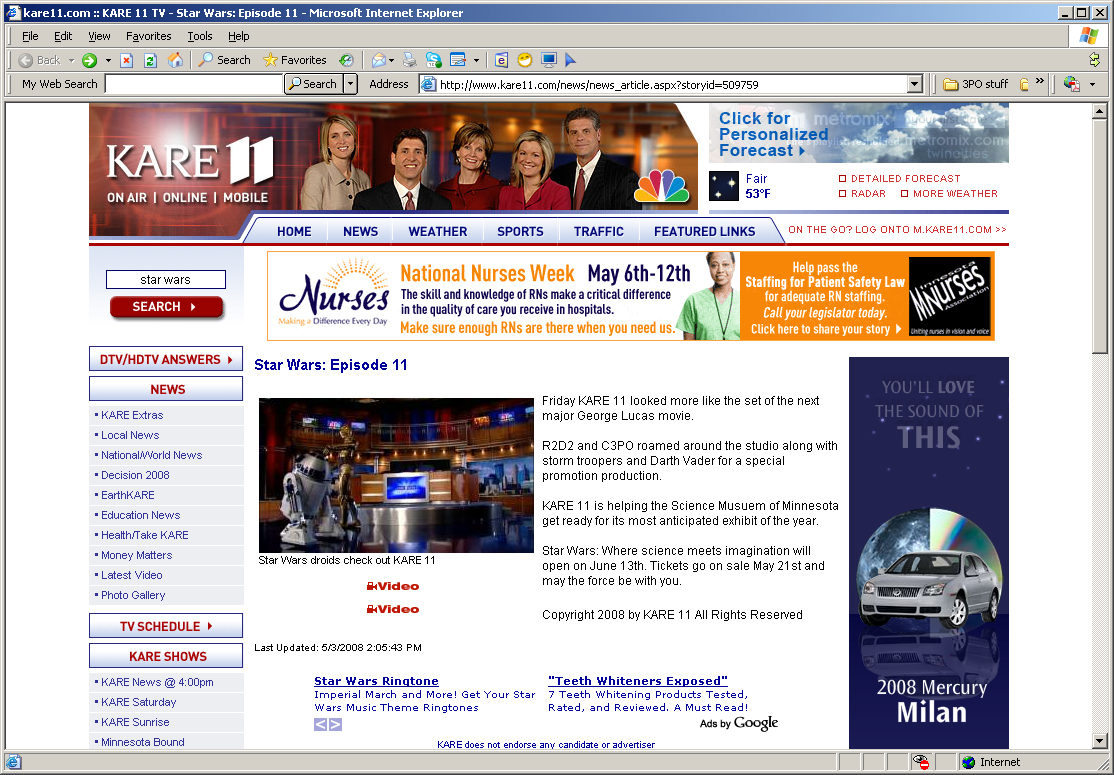Click the Refresh page icon
1114x775 pixels.
(x=151, y=60)
